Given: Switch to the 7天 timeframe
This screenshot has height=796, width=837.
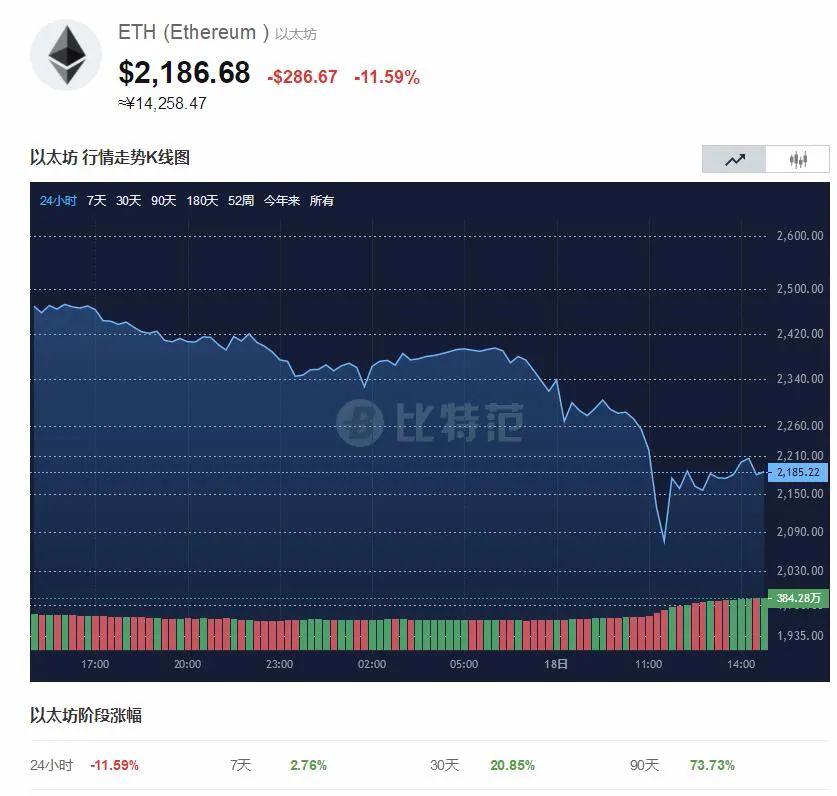Looking at the screenshot, I should [x=96, y=201].
